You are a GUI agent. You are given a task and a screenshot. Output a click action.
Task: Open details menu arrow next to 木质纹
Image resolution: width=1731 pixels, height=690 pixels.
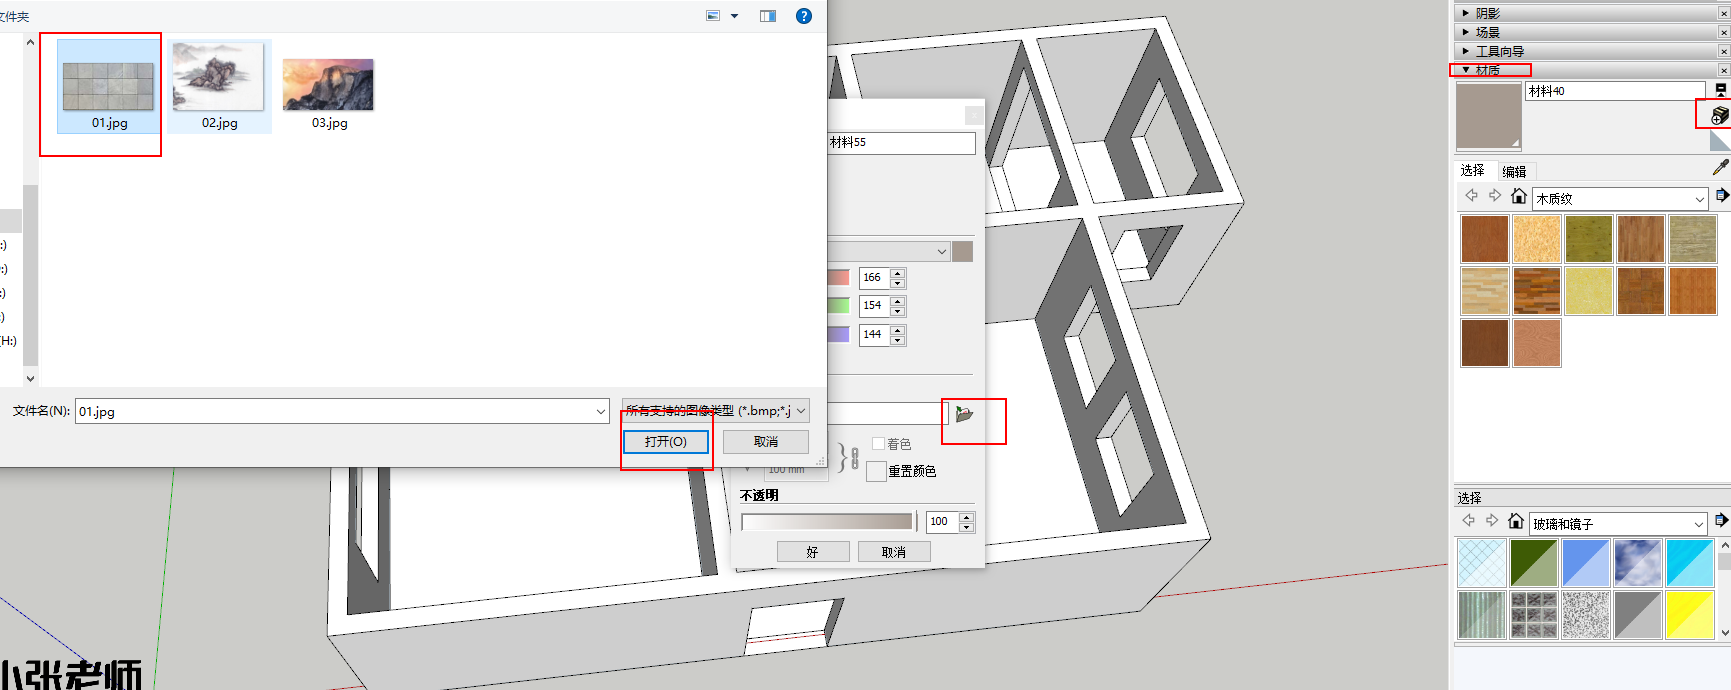tap(1722, 196)
